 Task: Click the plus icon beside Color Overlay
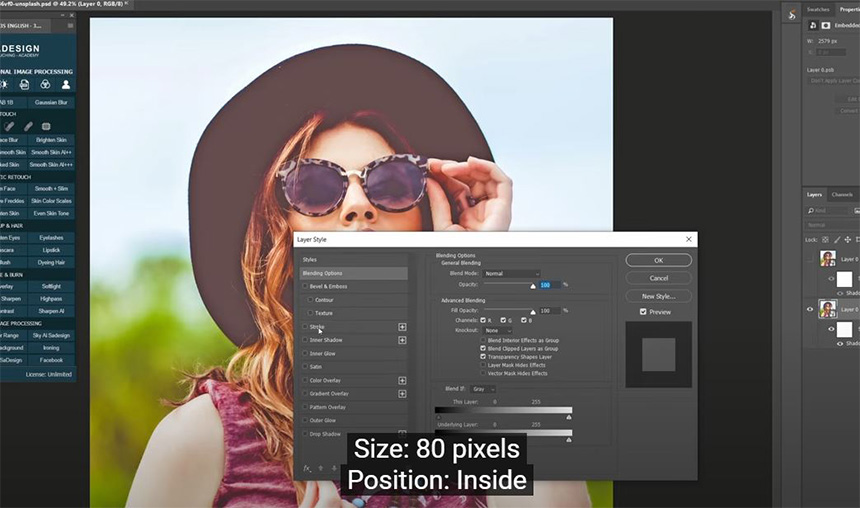(x=403, y=380)
